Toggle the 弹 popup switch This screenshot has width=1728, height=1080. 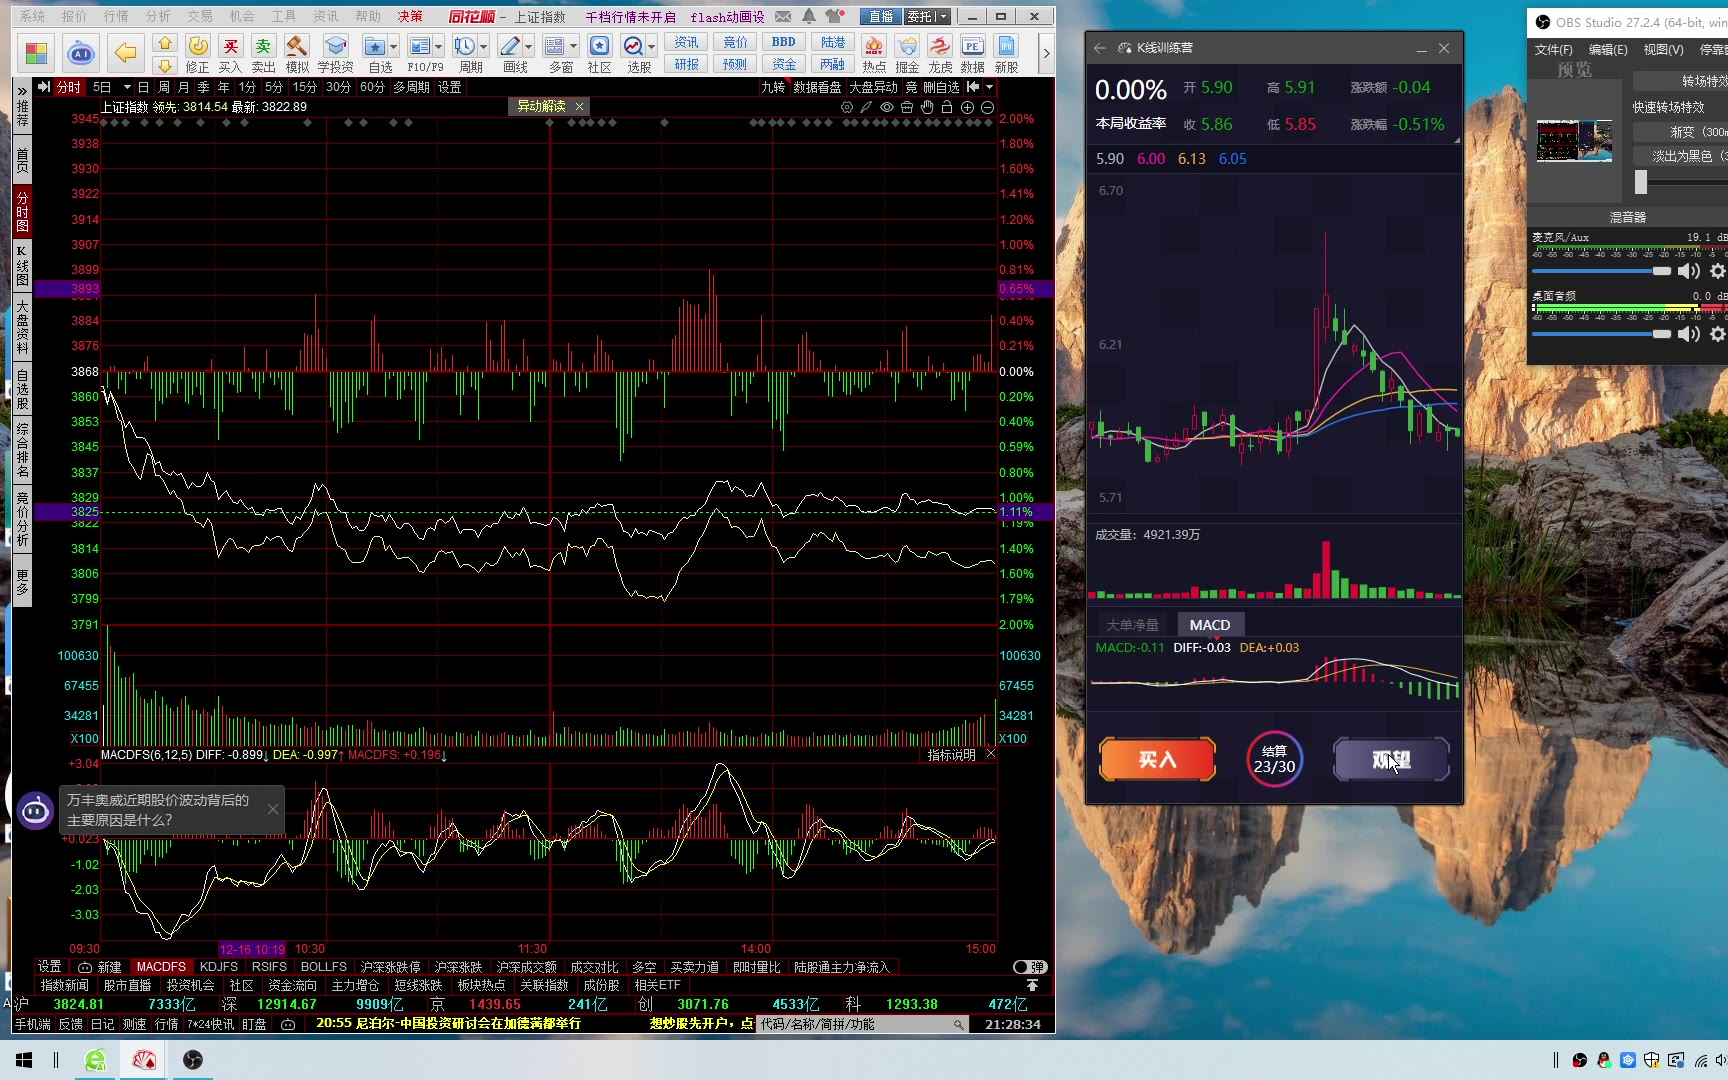(x=1029, y=967)
